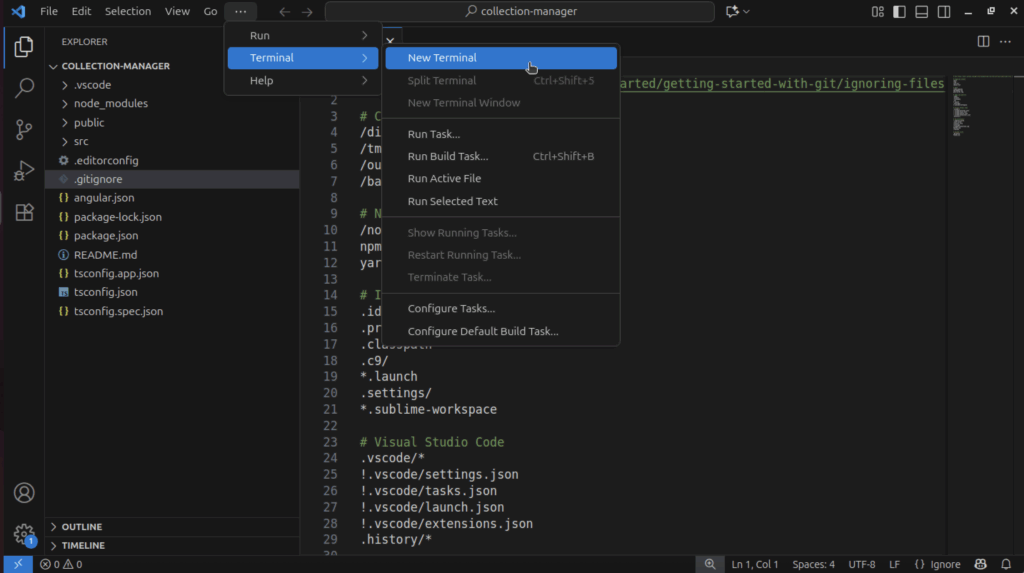Image resolution: width=1024 pixels, height=573 pixels.
Task: Click the collection-manager search box
Action: pyautogui.click(x=520, y=11)
